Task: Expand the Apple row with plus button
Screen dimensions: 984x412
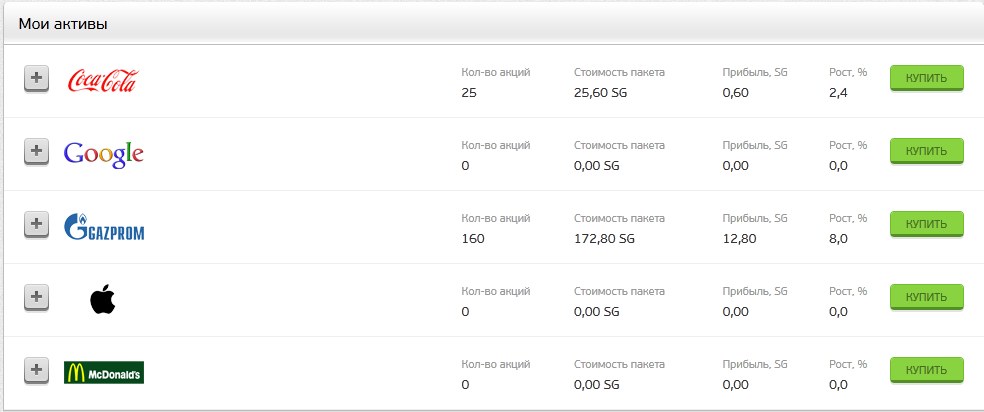Action: pos(36,298)
